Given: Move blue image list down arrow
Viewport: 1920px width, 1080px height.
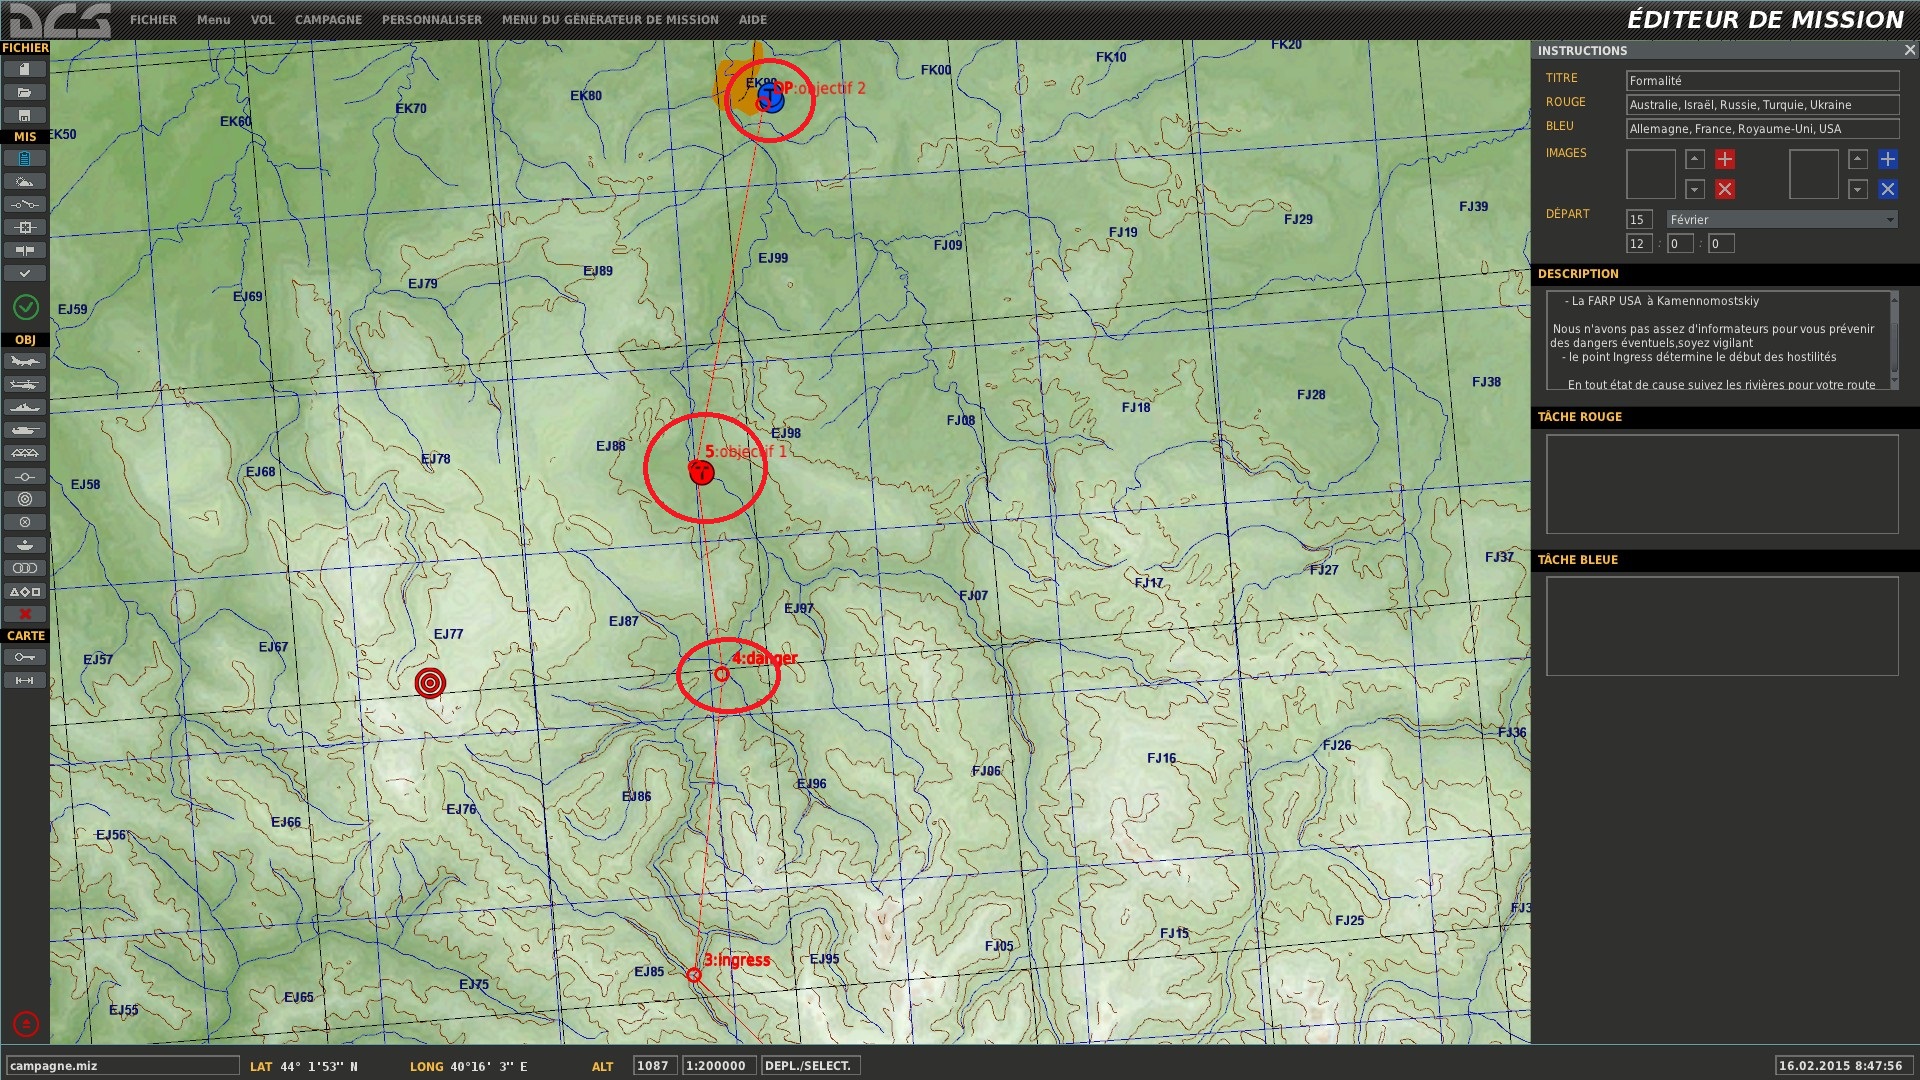Looking at the screenshot, I should pyautogui.click(x=1858, y=189).
